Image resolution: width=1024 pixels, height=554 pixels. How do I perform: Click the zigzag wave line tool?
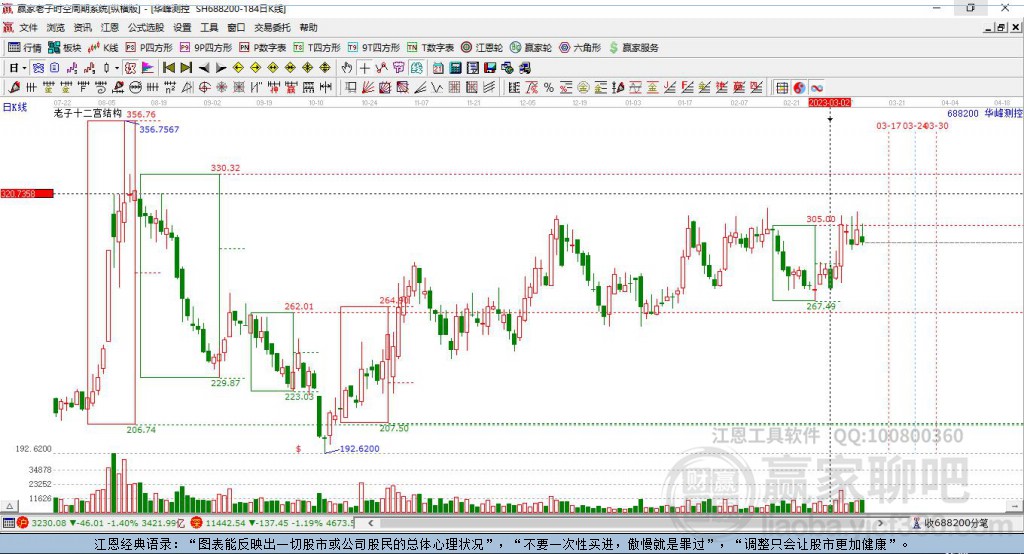point(436,88)
